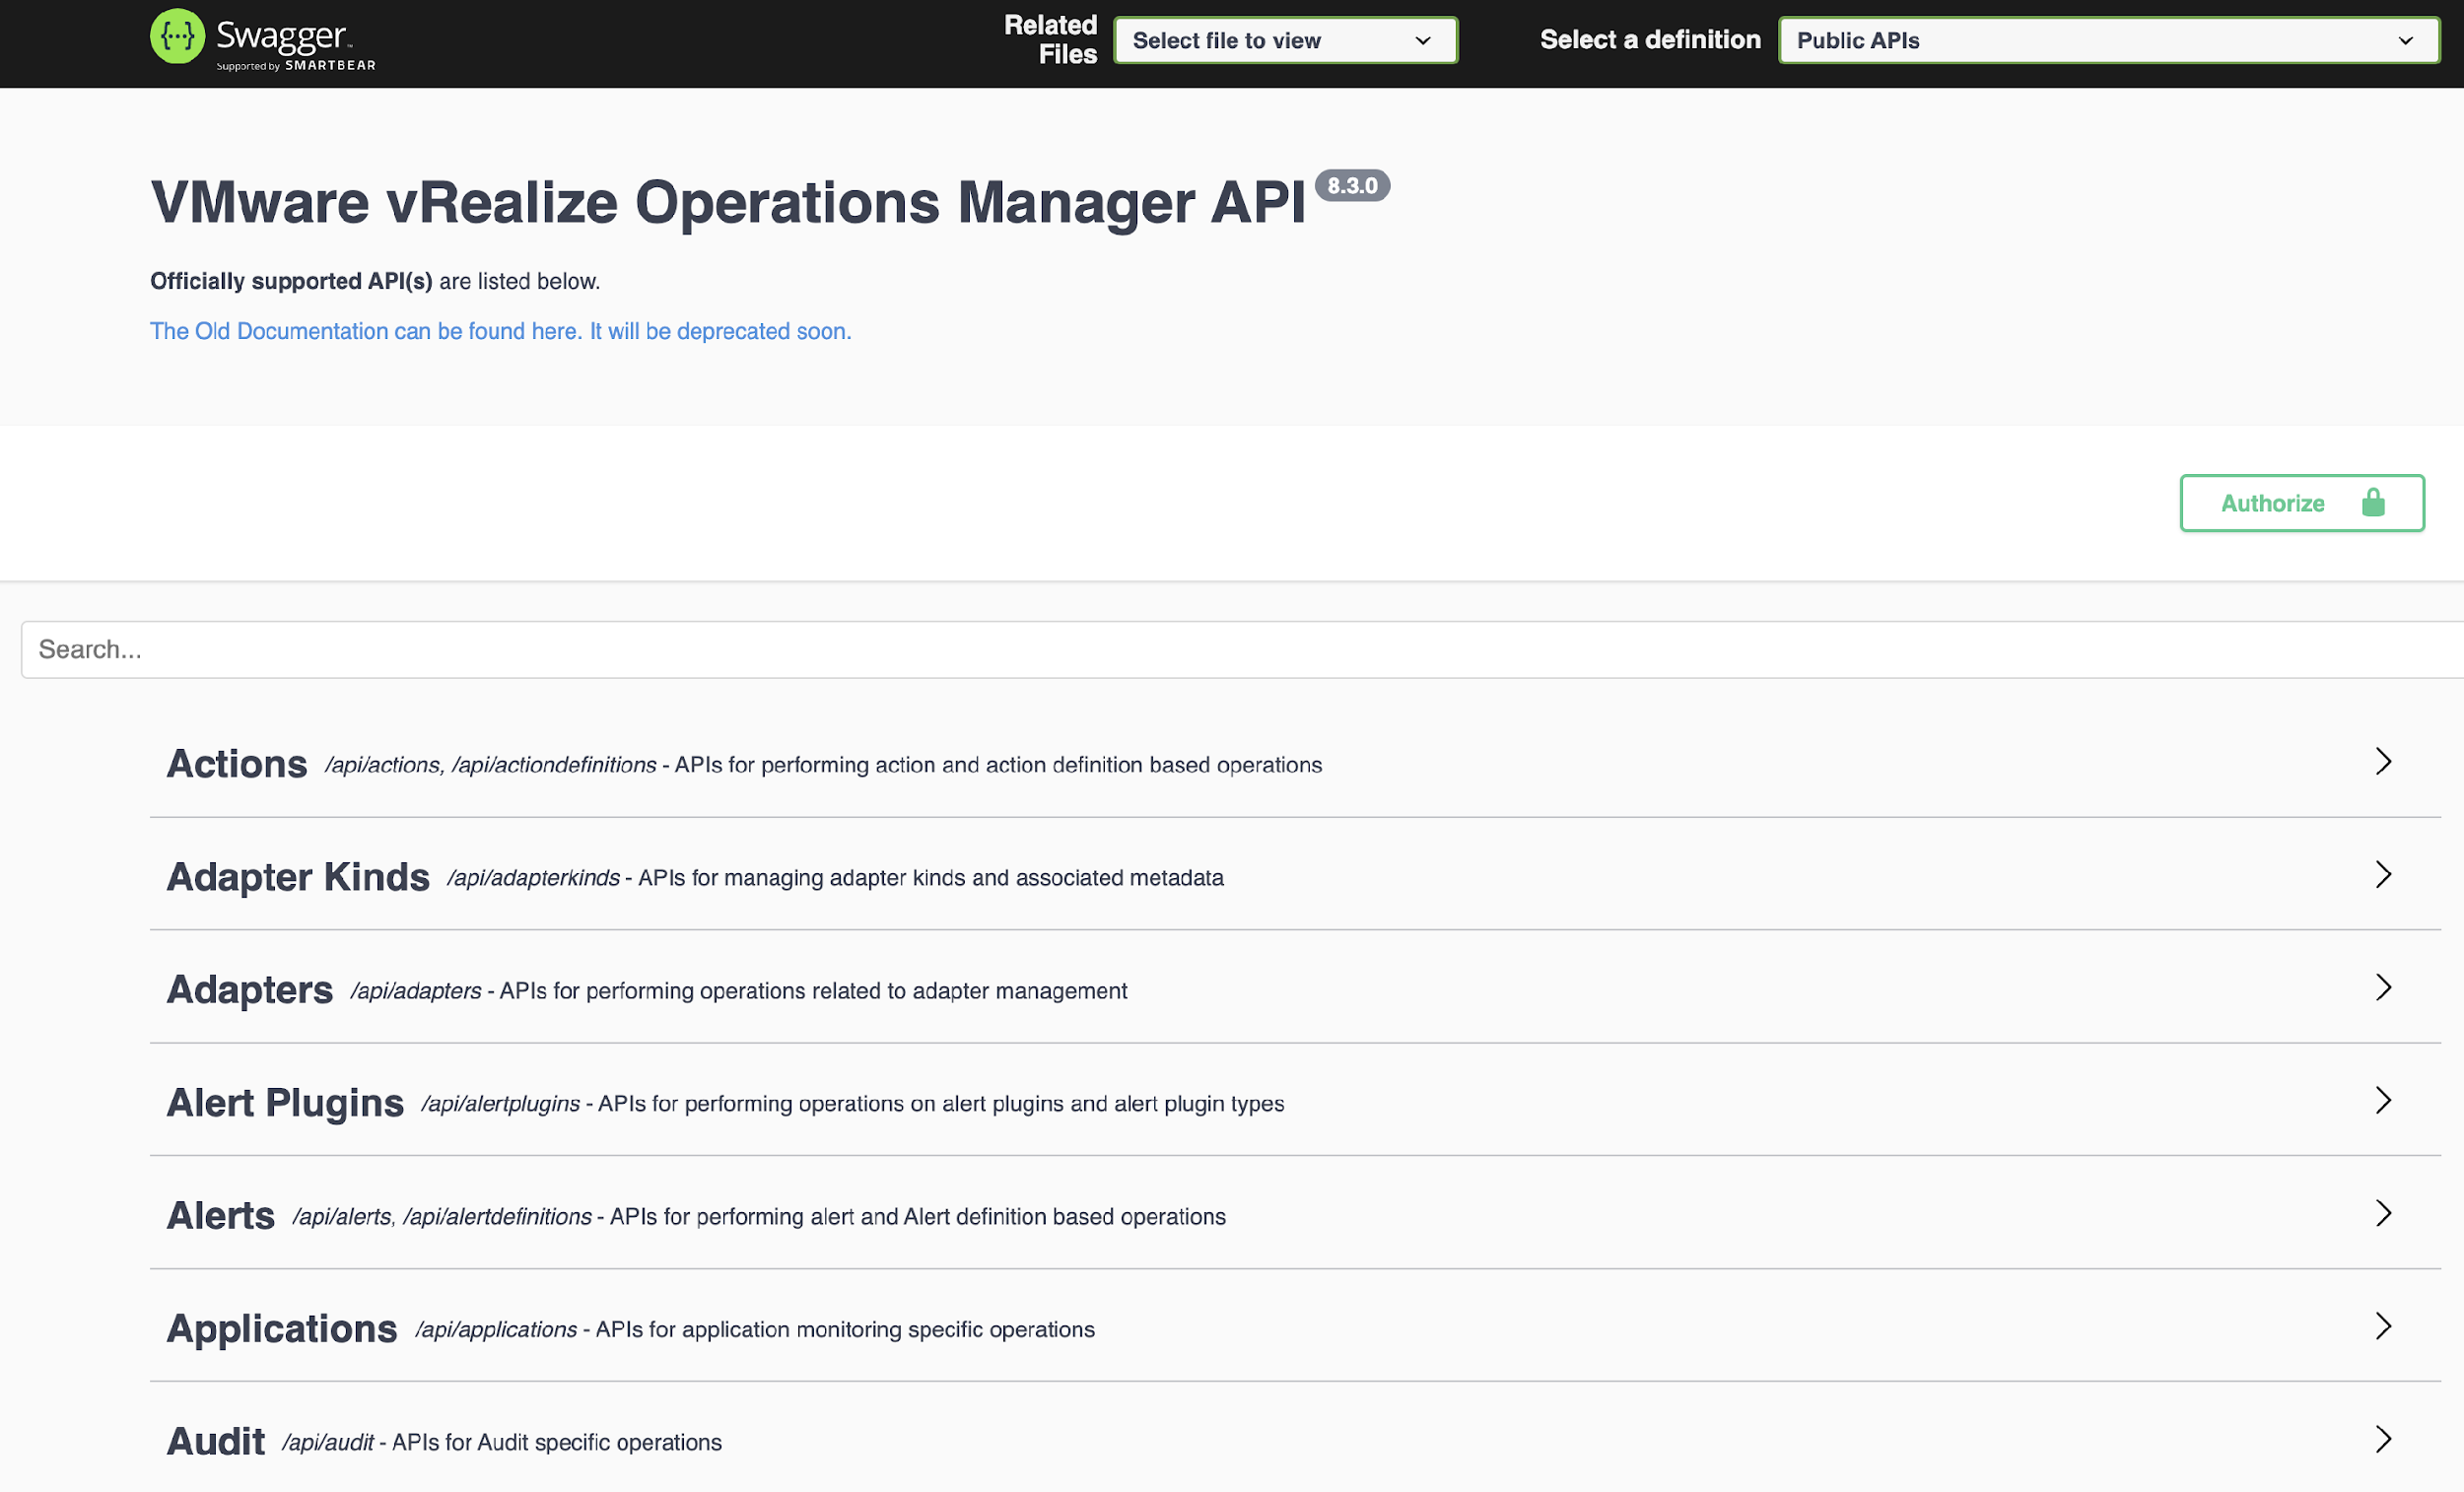Click the Applications tag heading
Viewport: 2464px width, 1492px height.
coord(282,1329)
